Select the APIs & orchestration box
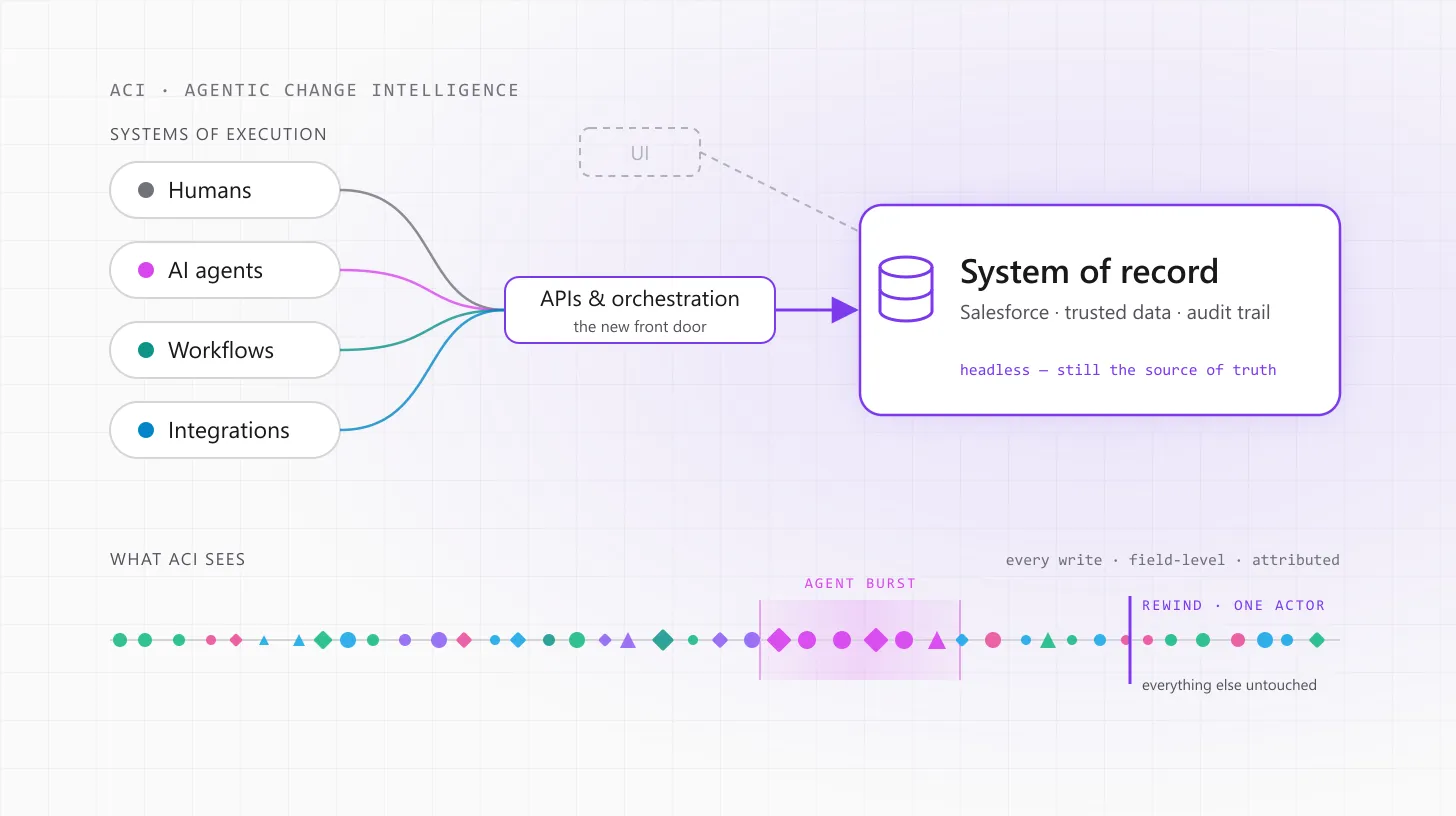Viewport: 1456px width, 816px height. pos(640,310)
